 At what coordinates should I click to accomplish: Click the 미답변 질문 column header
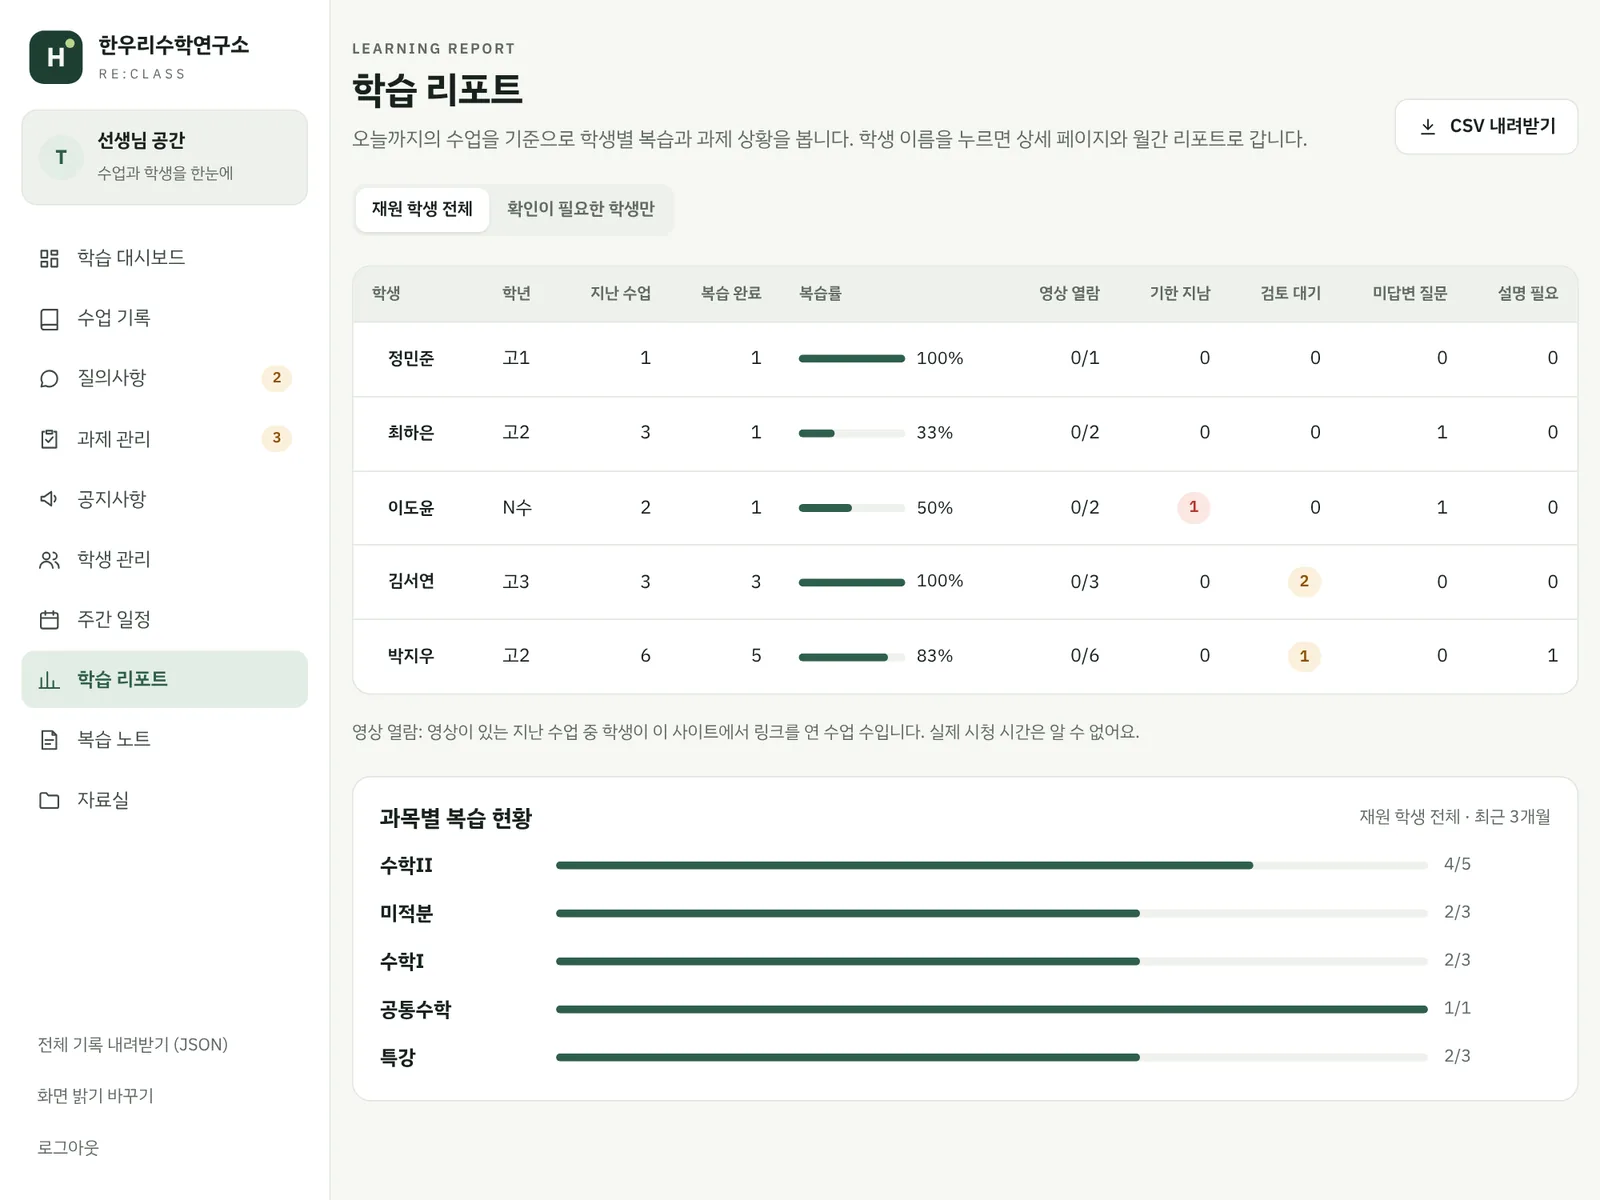1410,293
